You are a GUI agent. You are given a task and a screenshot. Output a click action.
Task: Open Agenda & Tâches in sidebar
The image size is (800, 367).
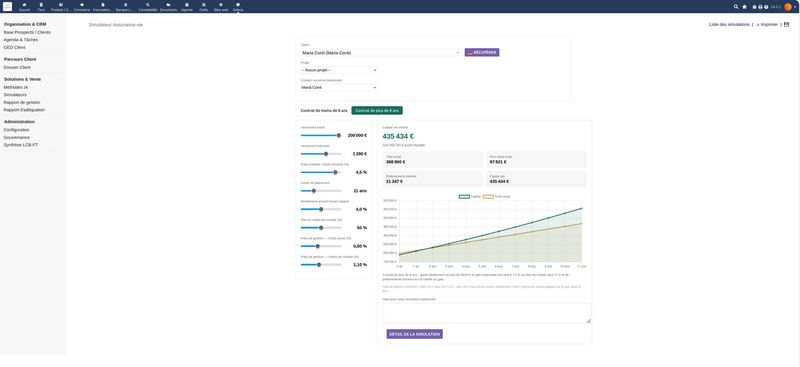pos(20,40)
